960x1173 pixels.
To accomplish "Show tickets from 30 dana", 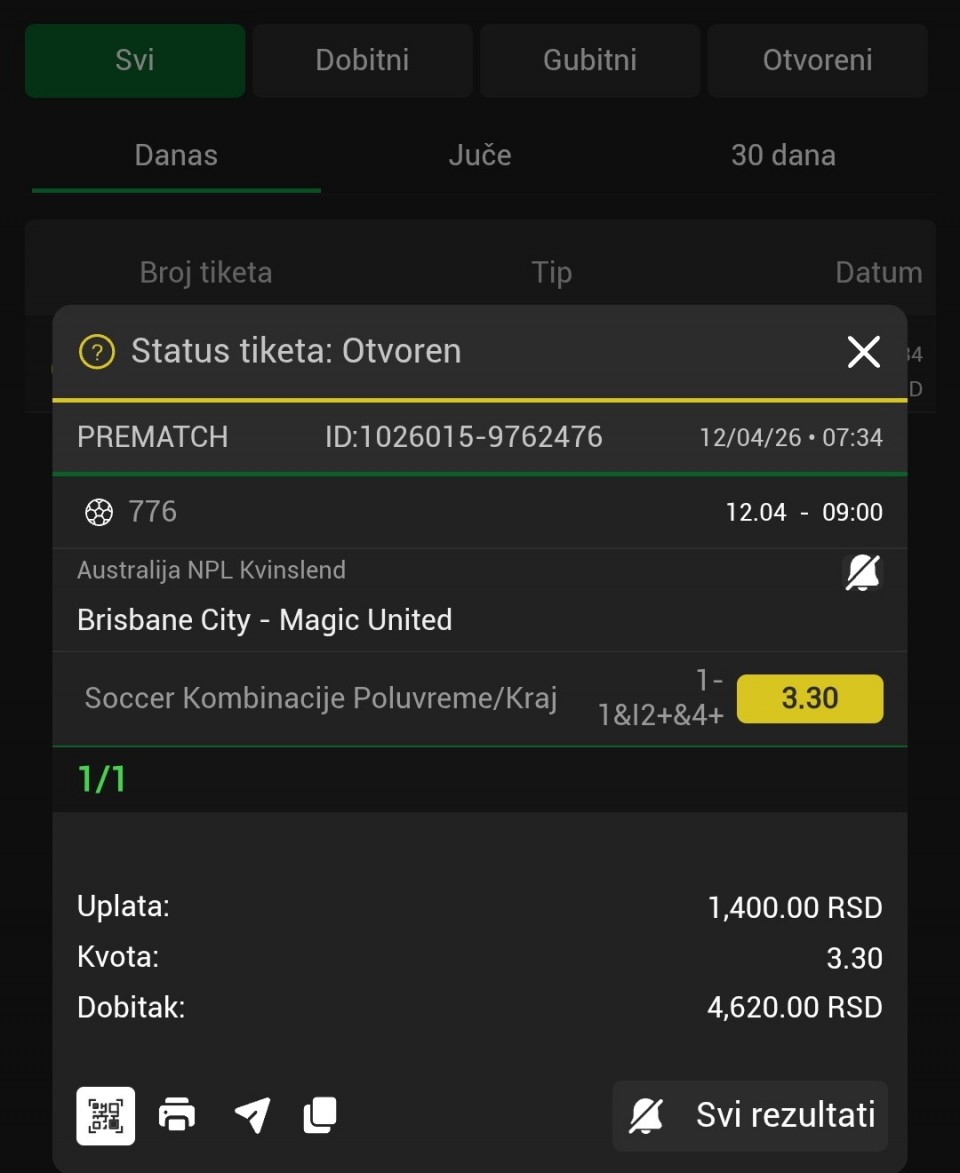I will tap(783, 156).
